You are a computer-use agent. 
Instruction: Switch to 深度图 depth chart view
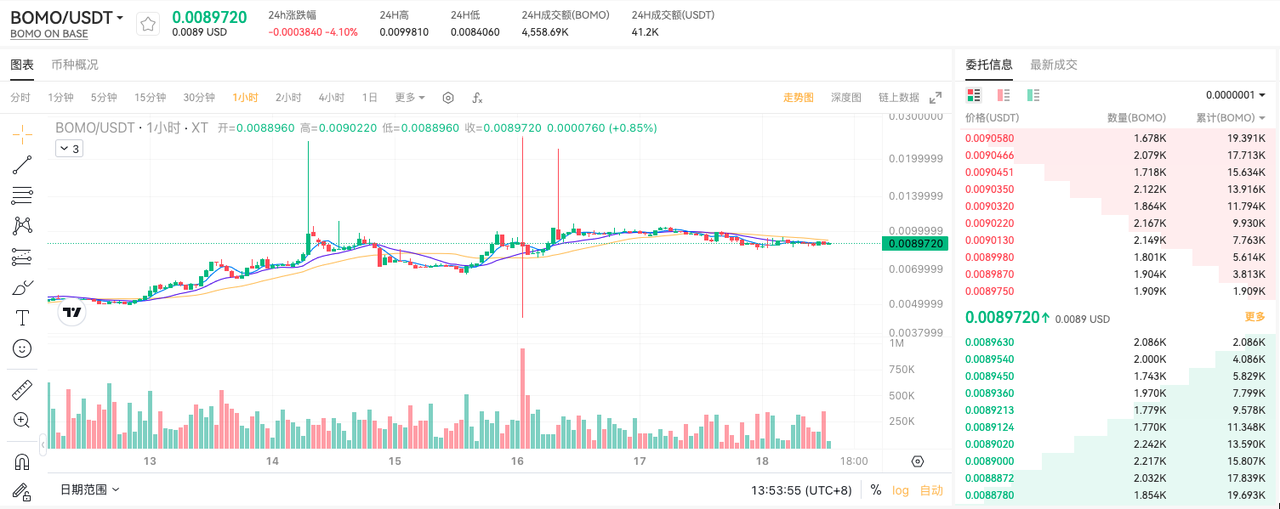coord(846,98)
